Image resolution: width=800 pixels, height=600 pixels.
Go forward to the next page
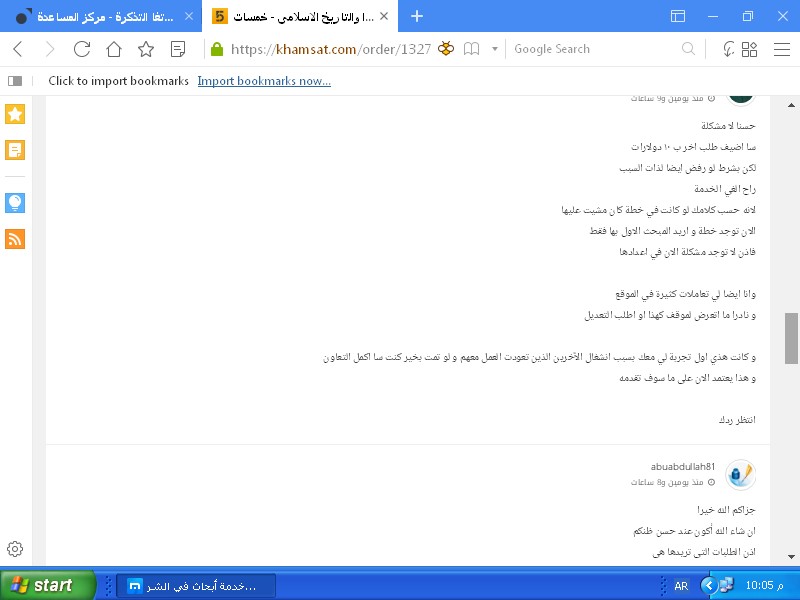click(50, 49)
